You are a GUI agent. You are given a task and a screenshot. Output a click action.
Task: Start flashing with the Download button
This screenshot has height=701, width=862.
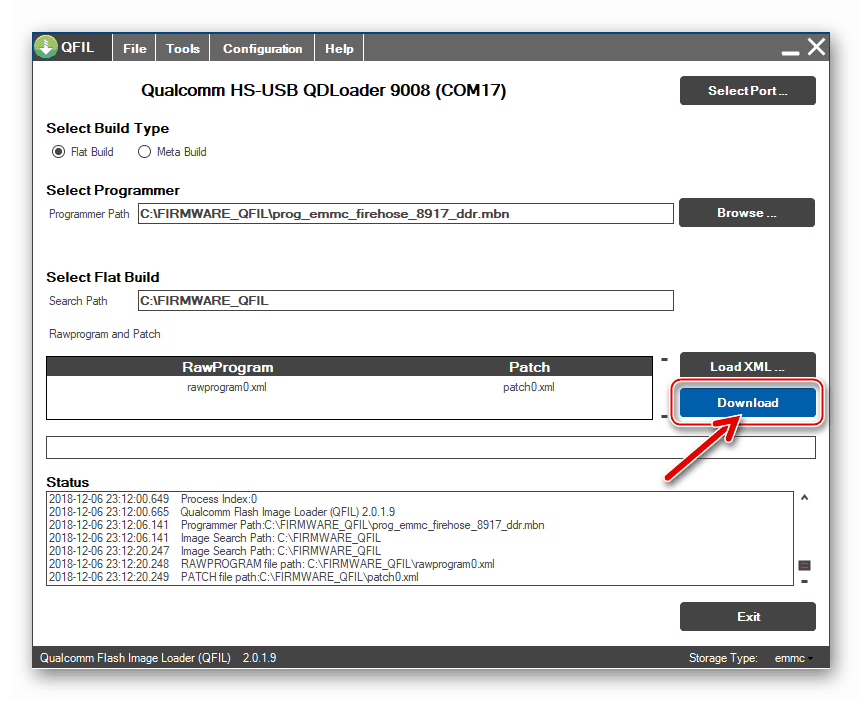coord(748,402)
